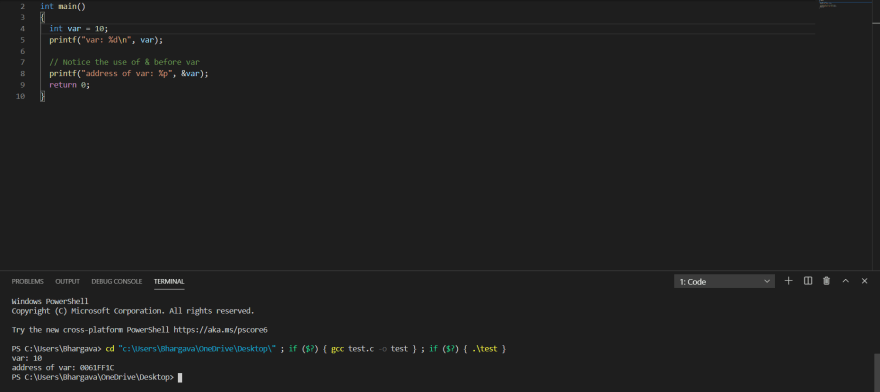The image size is (880, 392).
Task: Open the DEBUG CONSOLE tab
Action: 117,281
